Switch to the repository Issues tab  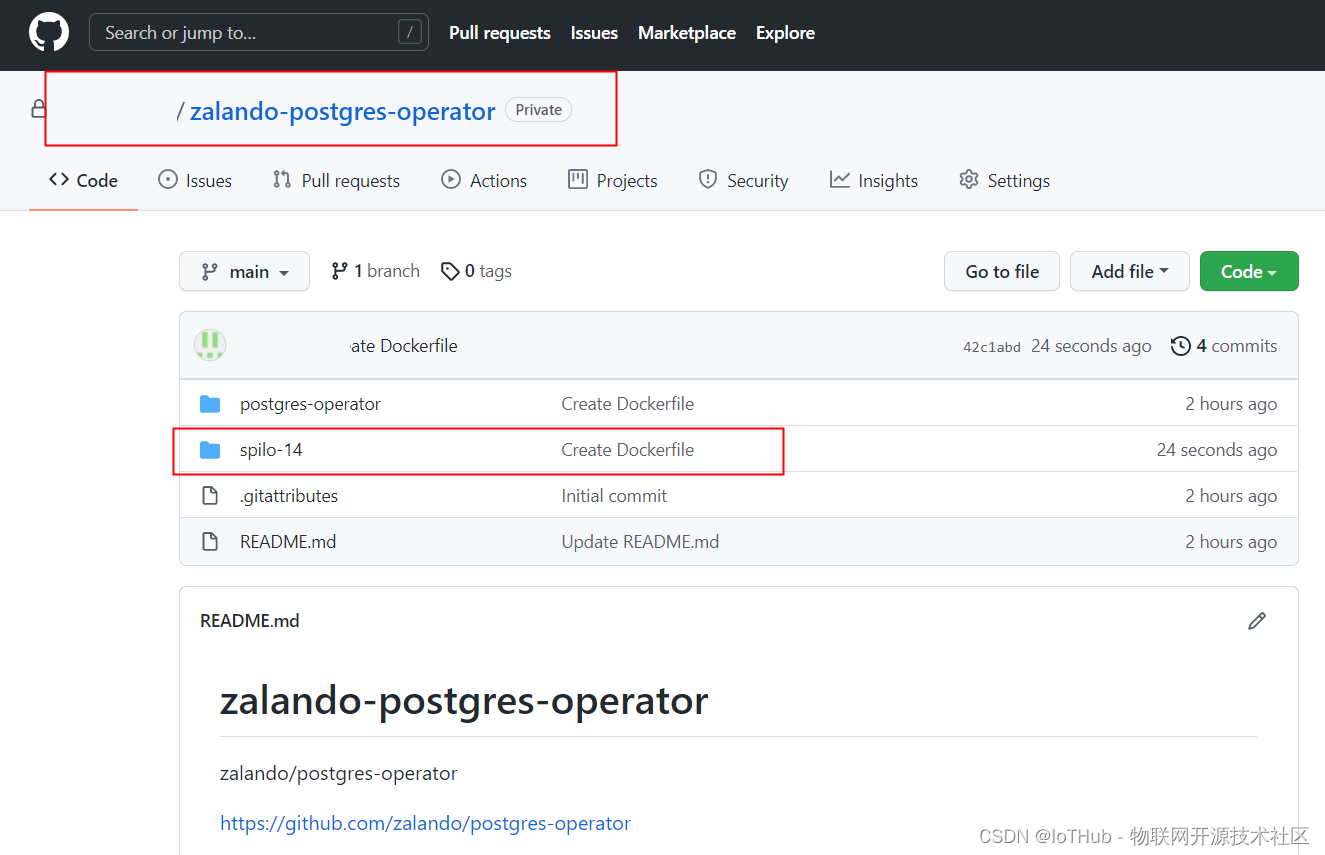[195, 180]
